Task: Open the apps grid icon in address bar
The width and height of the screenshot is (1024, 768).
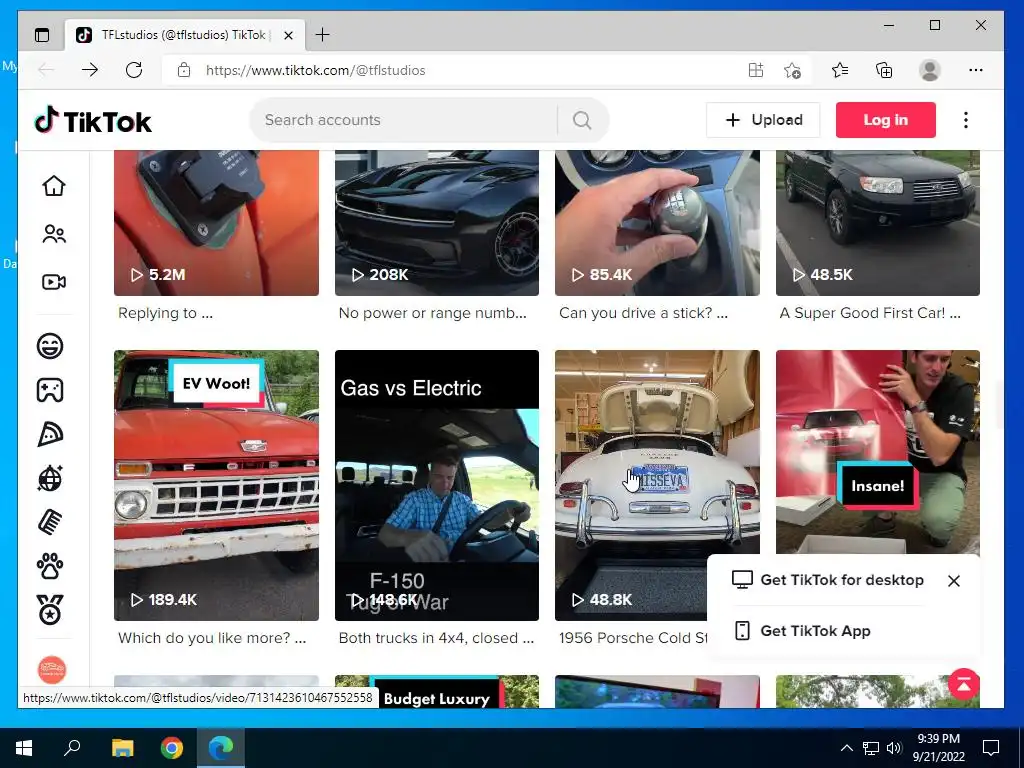Action: [756, 70]
